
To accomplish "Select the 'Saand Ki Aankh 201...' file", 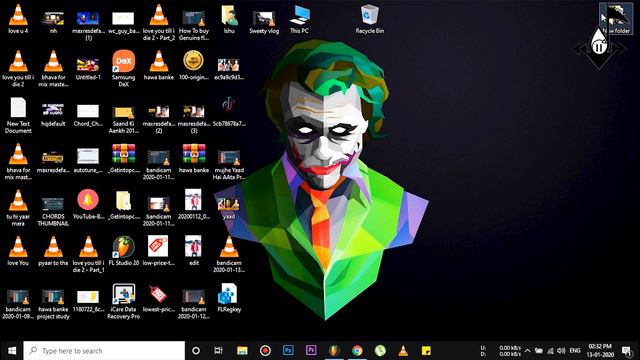I will 123,111.
